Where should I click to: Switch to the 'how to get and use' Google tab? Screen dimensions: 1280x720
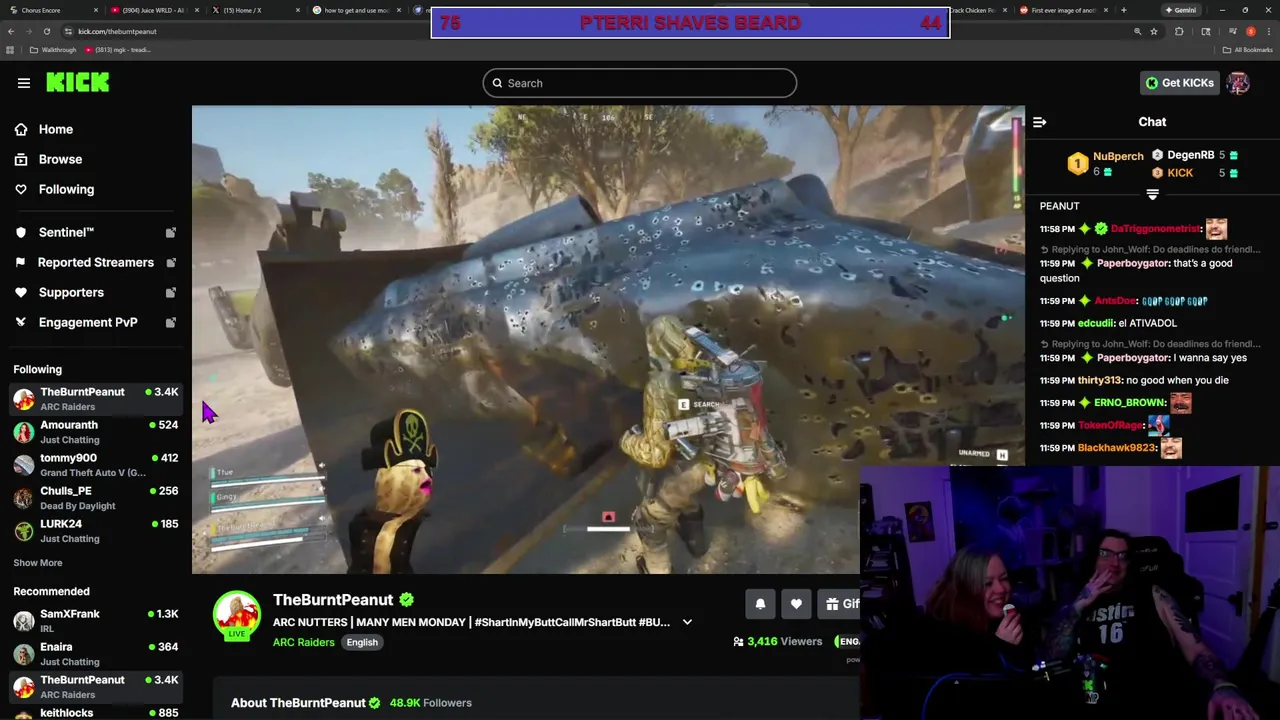pos(357,10)
